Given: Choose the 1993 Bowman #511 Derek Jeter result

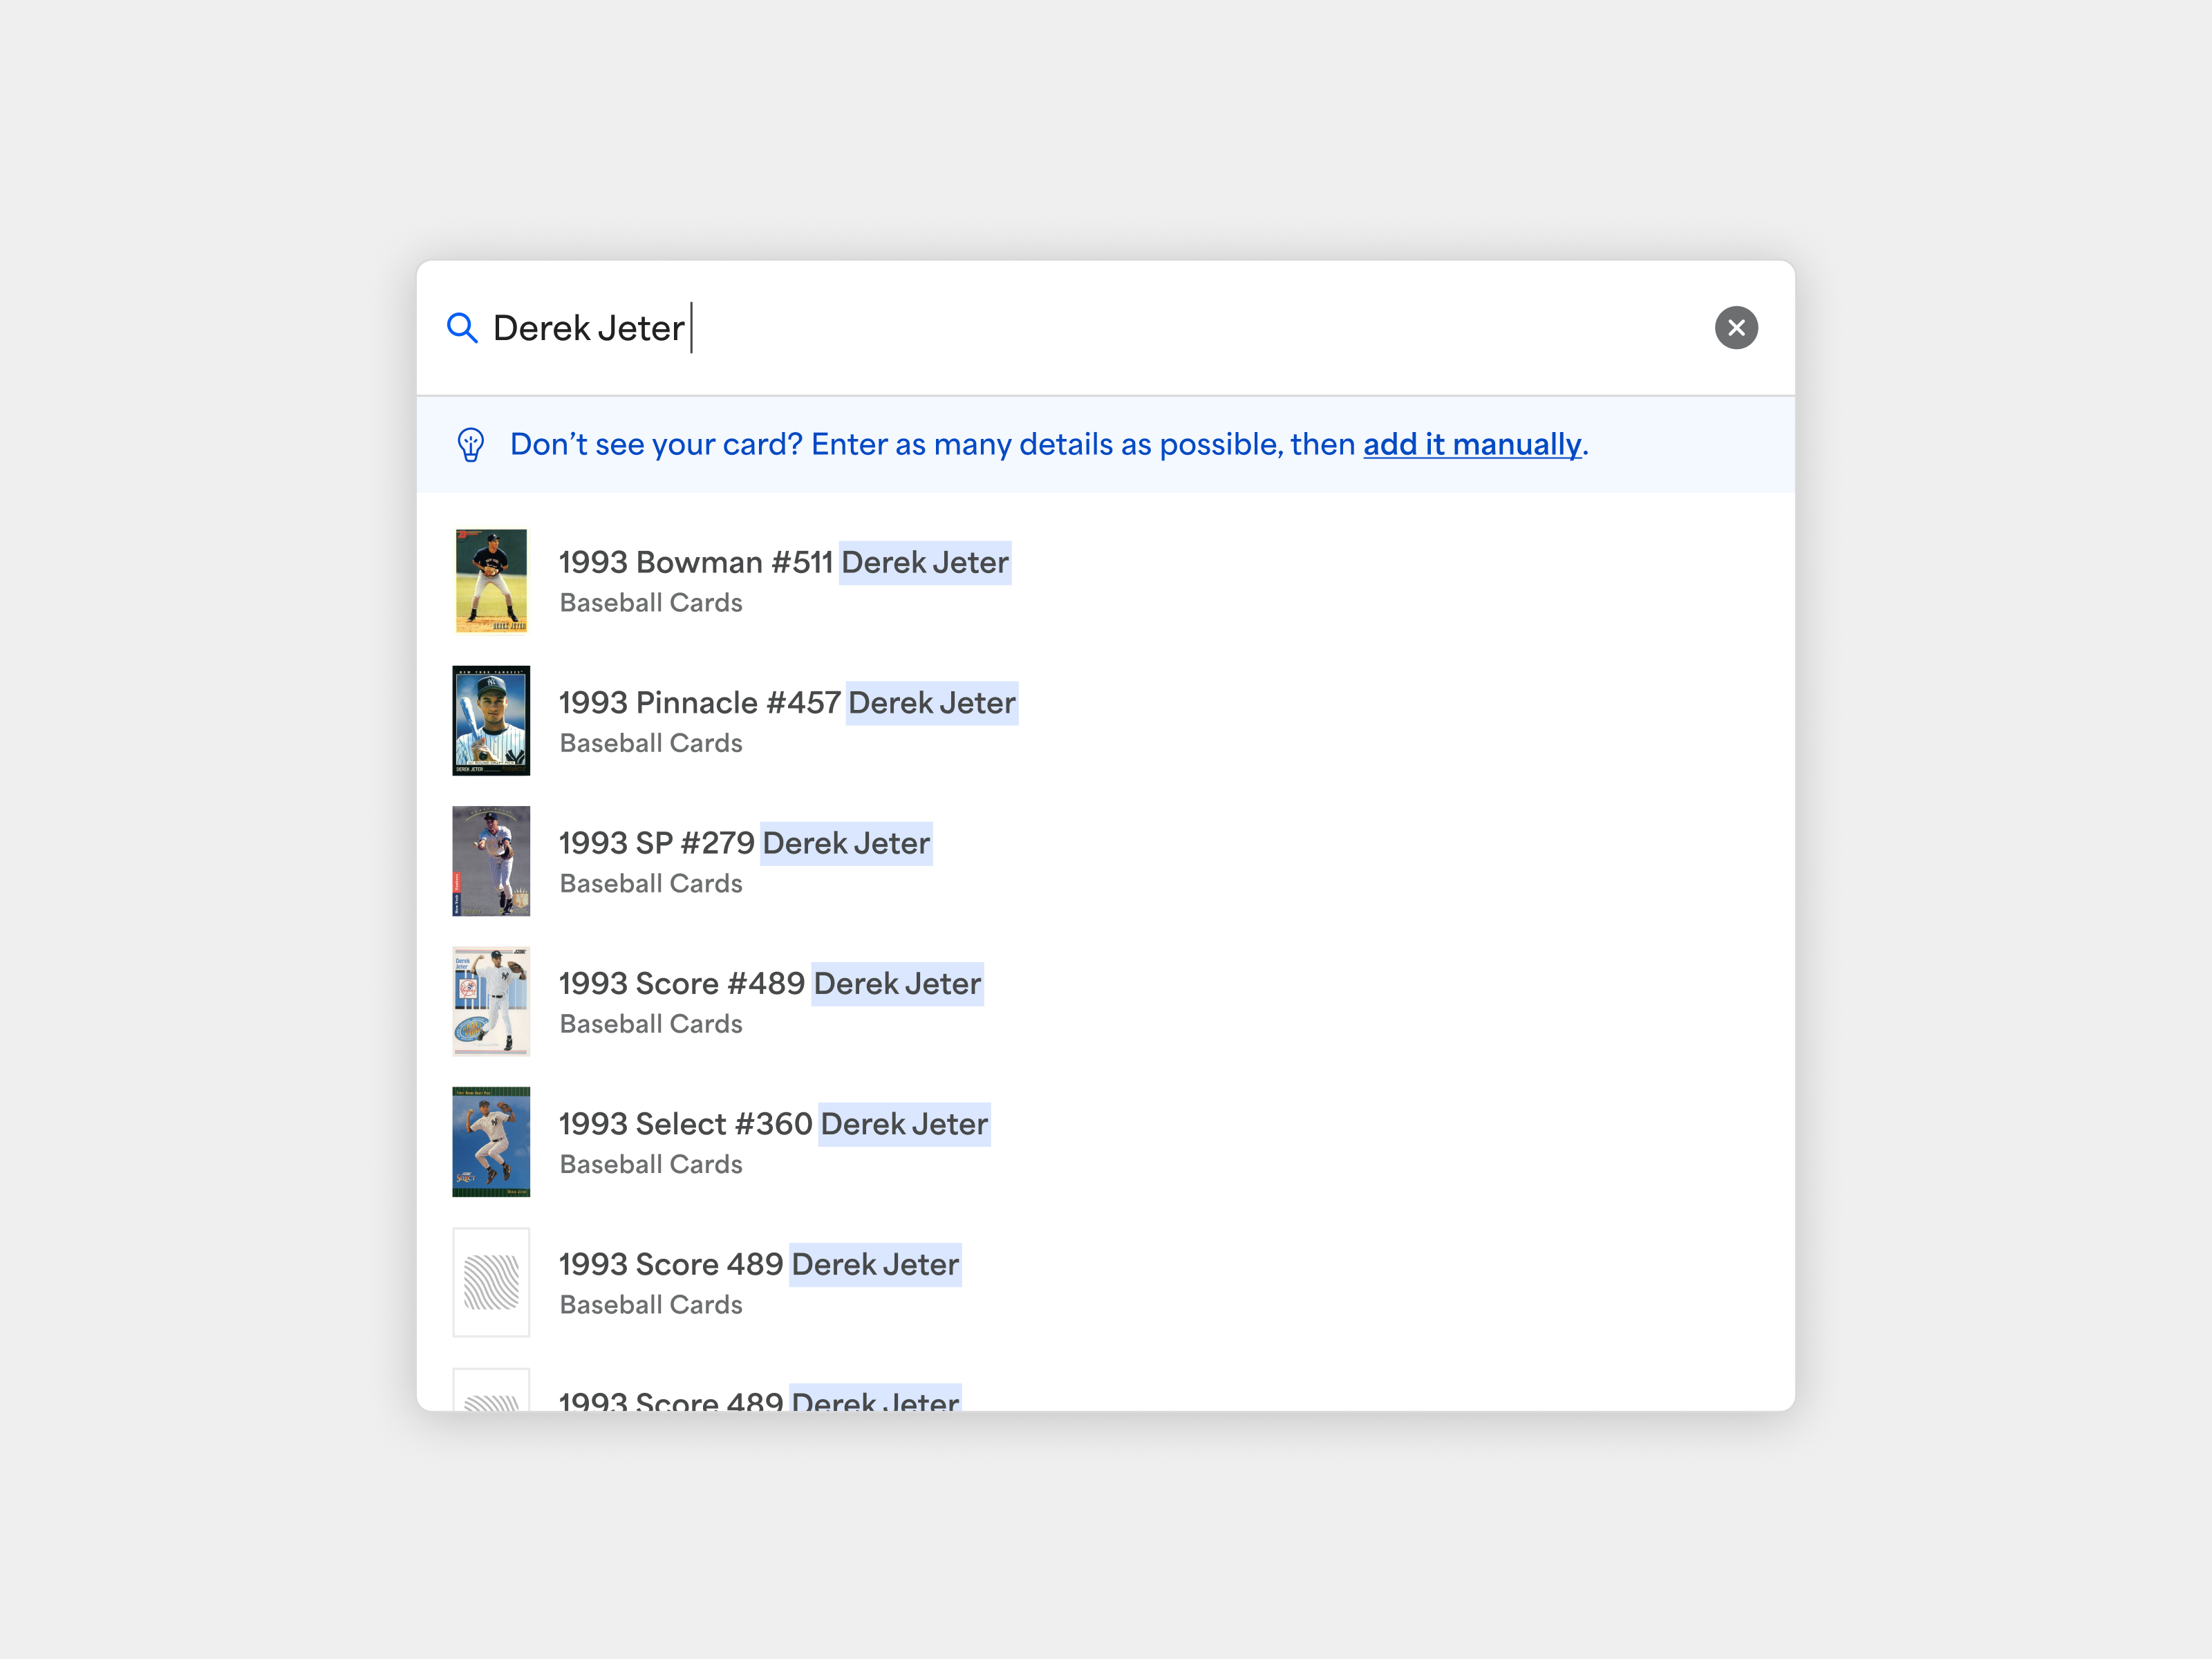Looking at the screenshot, I should tap(784, 562).
